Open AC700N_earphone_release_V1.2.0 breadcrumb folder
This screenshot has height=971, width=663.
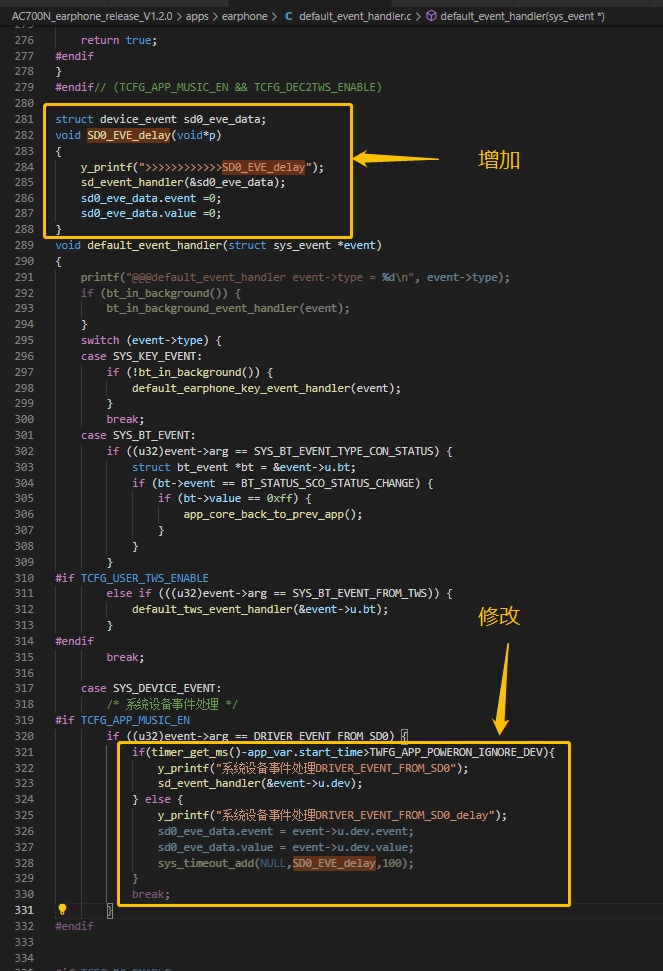[92, 16]
